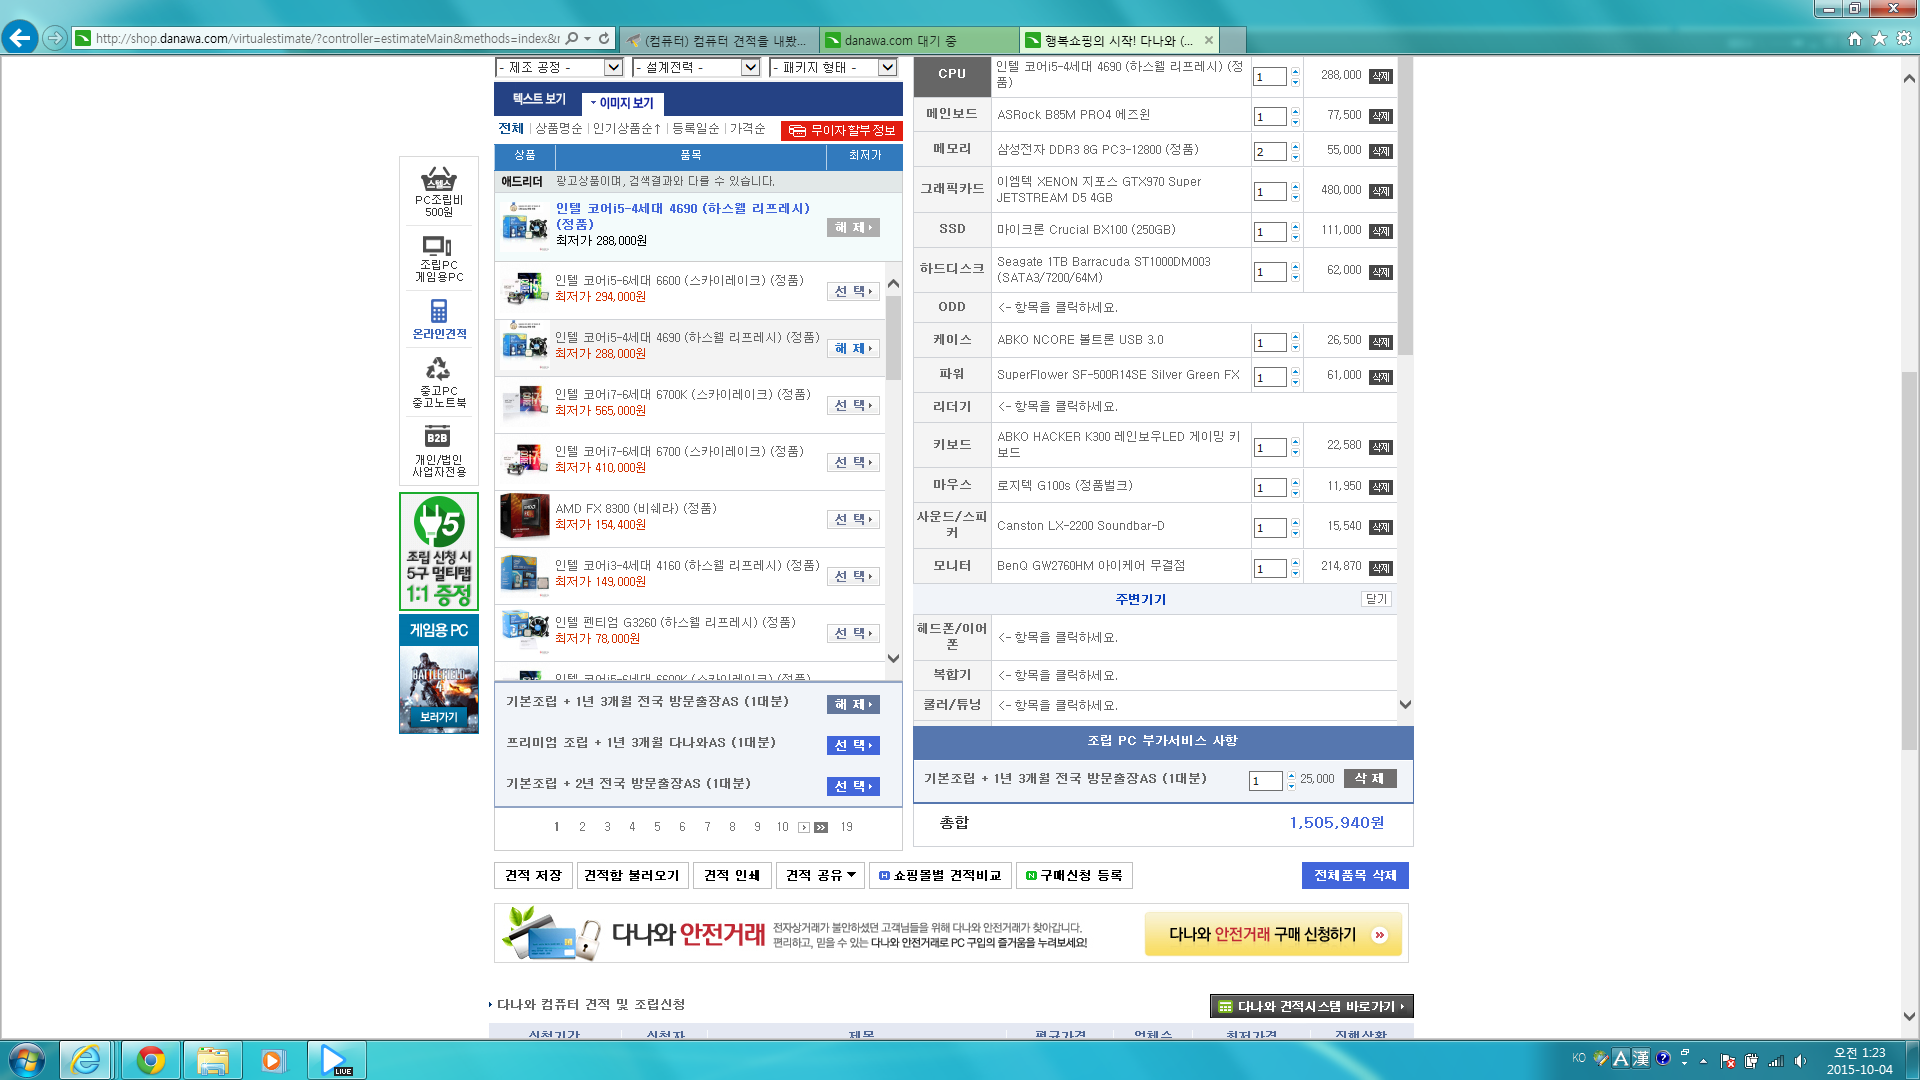
Task: Increase memory quantity with stepper arrow
Action: point(1295,146)
